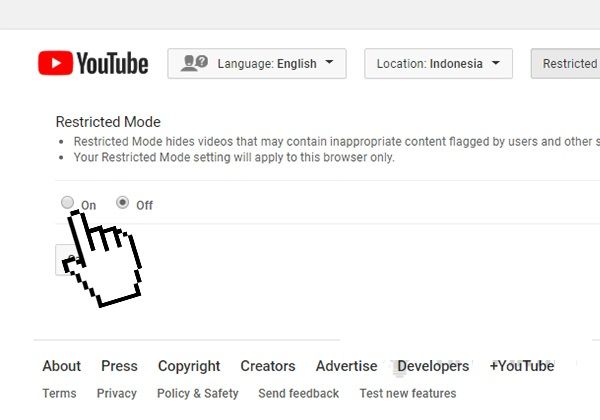Open the Copyright link
Image resolution: width=600 pixels, height=420 pixels.
(189, 366)
